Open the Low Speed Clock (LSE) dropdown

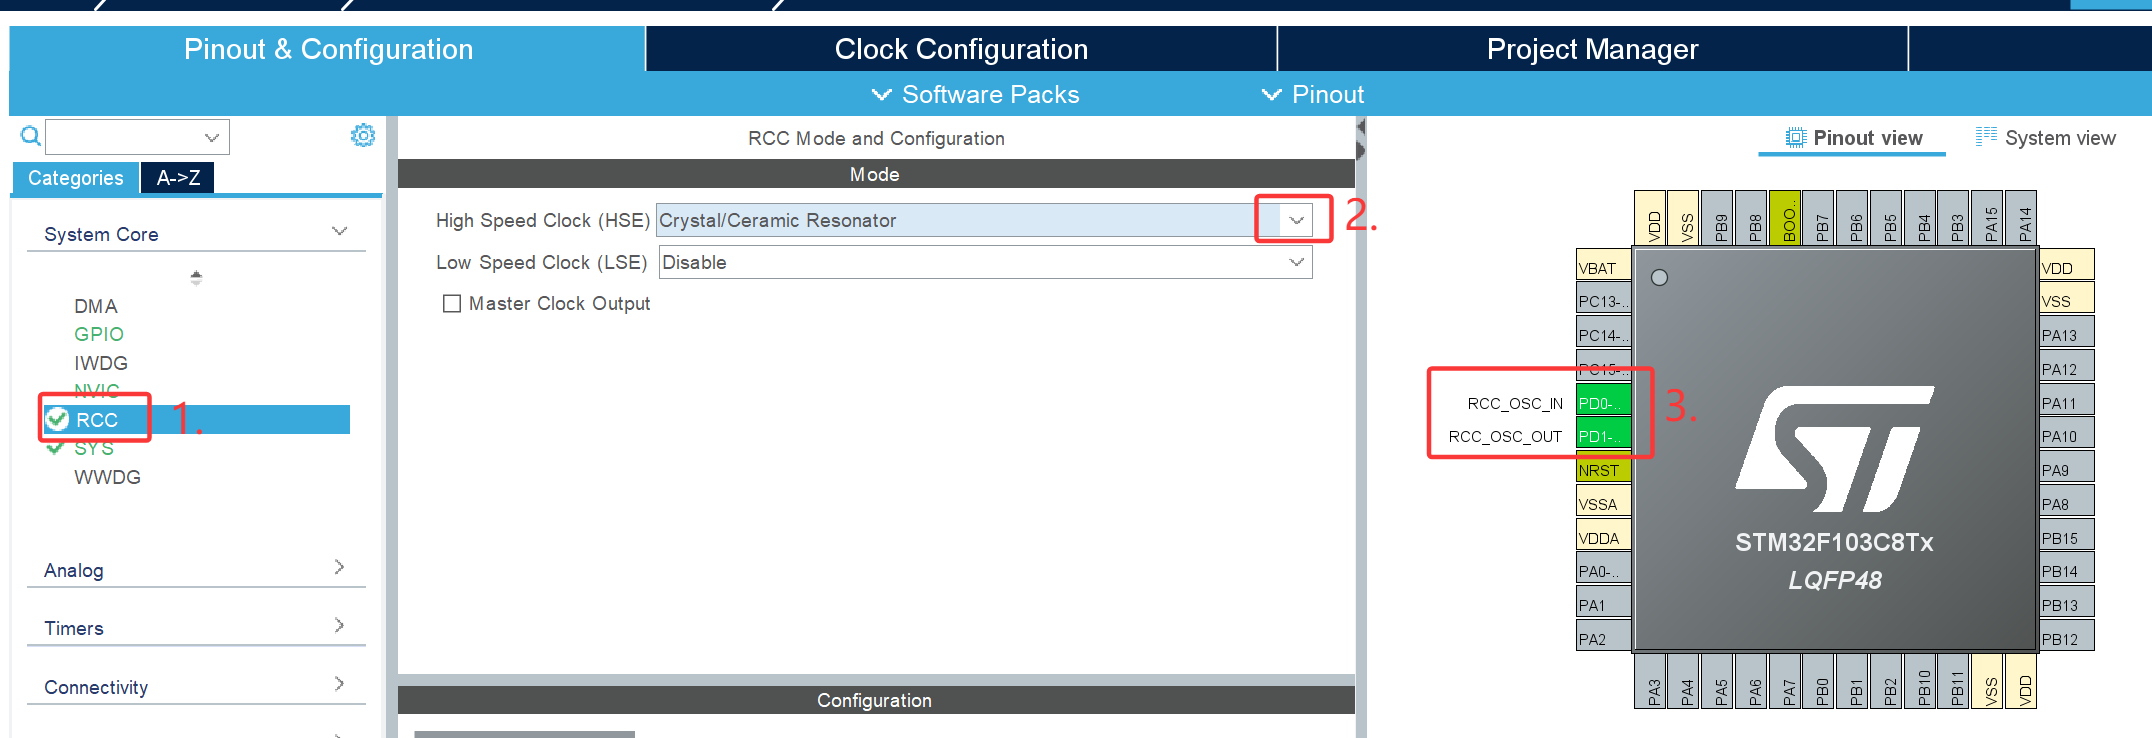tap(1296, 262)
